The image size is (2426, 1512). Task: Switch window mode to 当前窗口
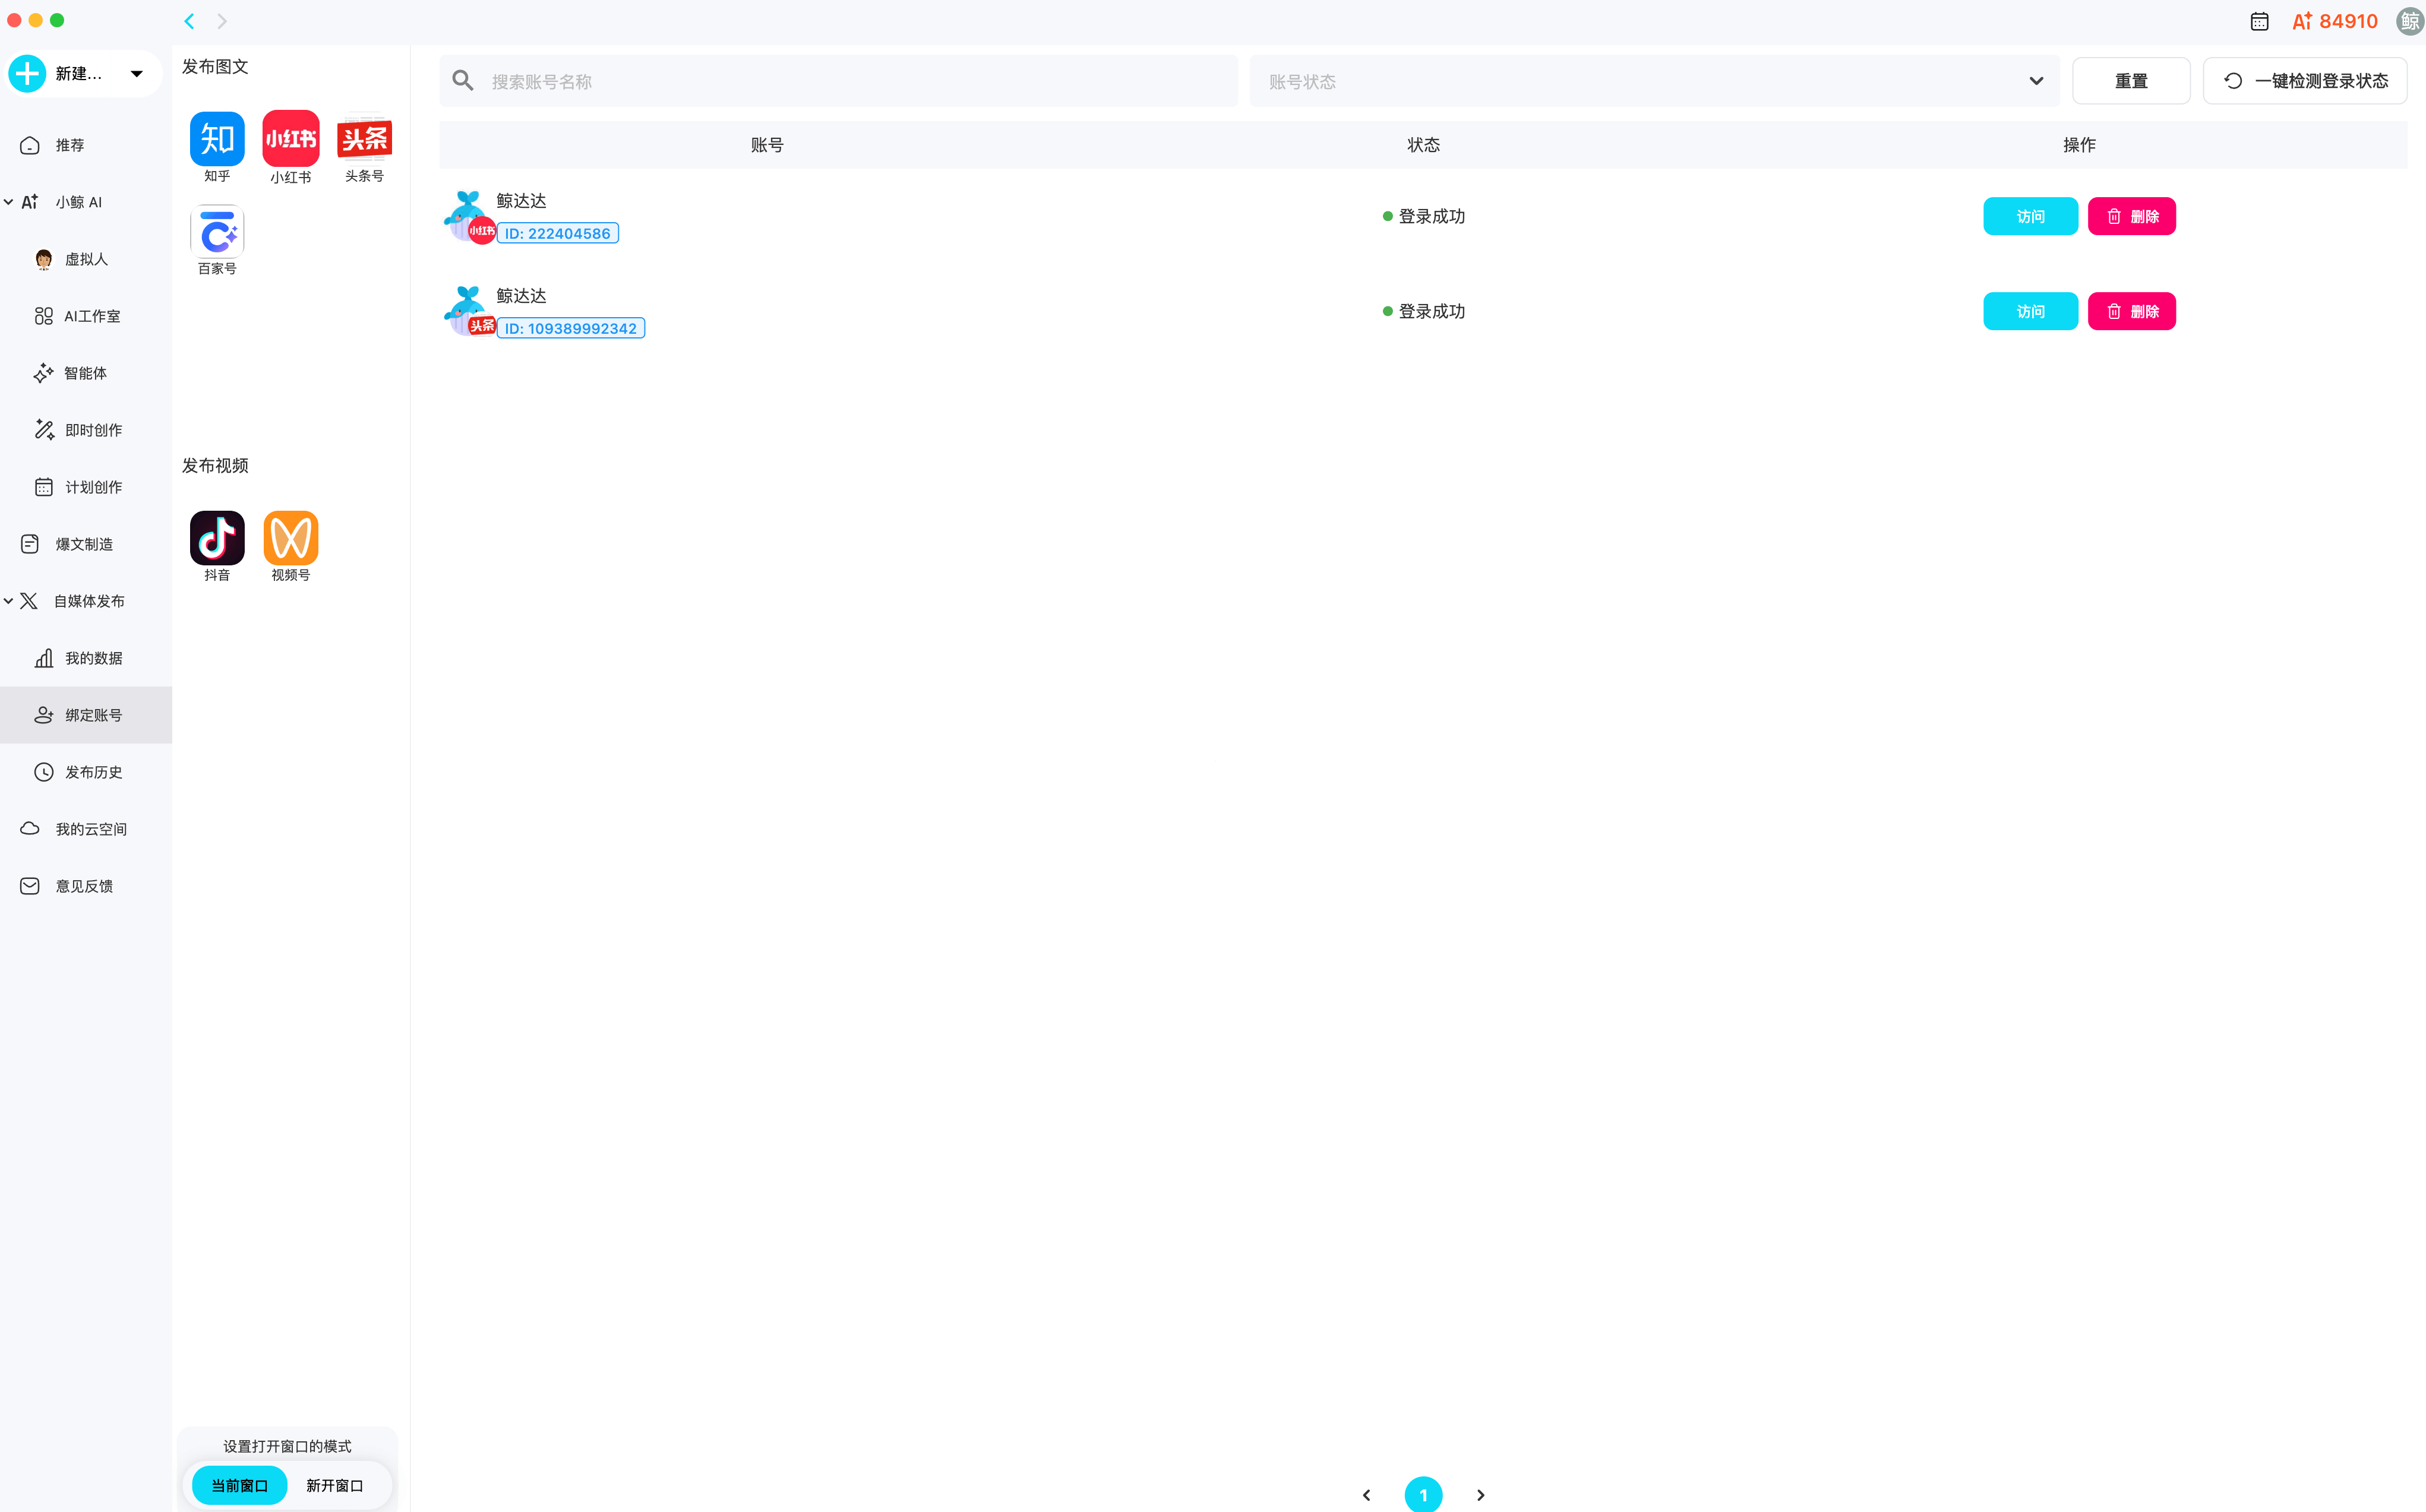[x=240, y=1485]
